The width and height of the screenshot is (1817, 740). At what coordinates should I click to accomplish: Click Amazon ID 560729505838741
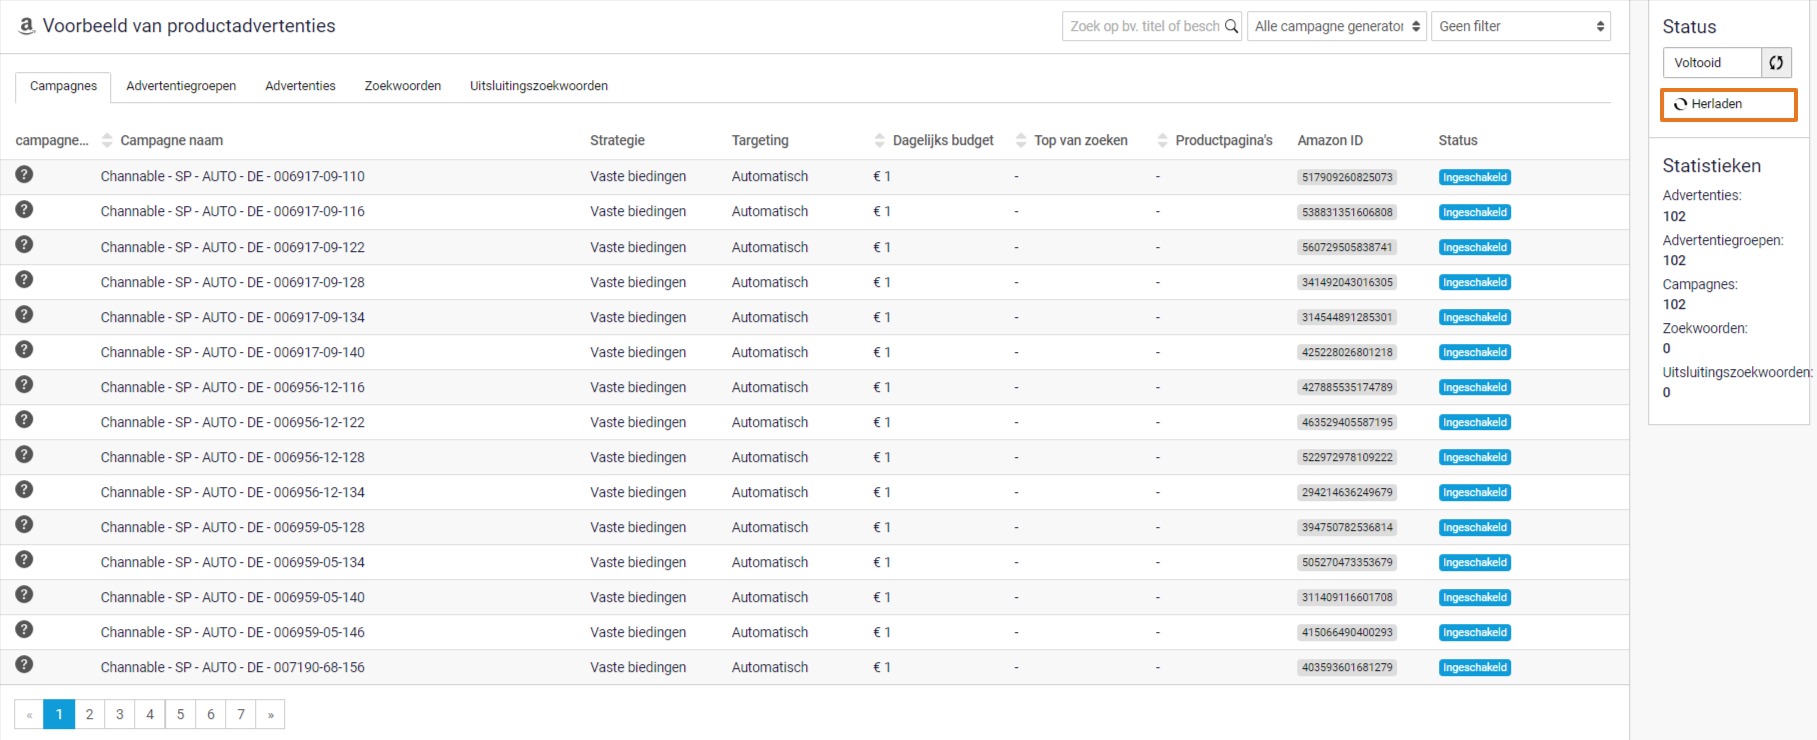tap(1347, 247)
